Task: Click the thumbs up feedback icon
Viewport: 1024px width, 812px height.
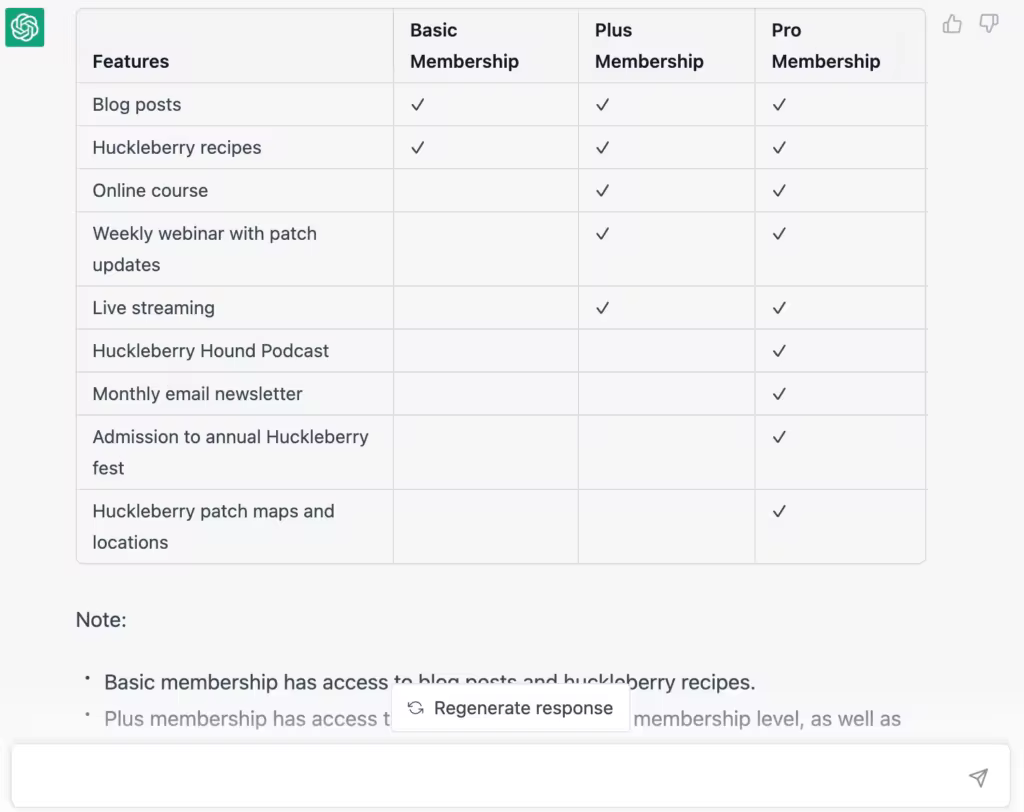Action: click(952, 24)
